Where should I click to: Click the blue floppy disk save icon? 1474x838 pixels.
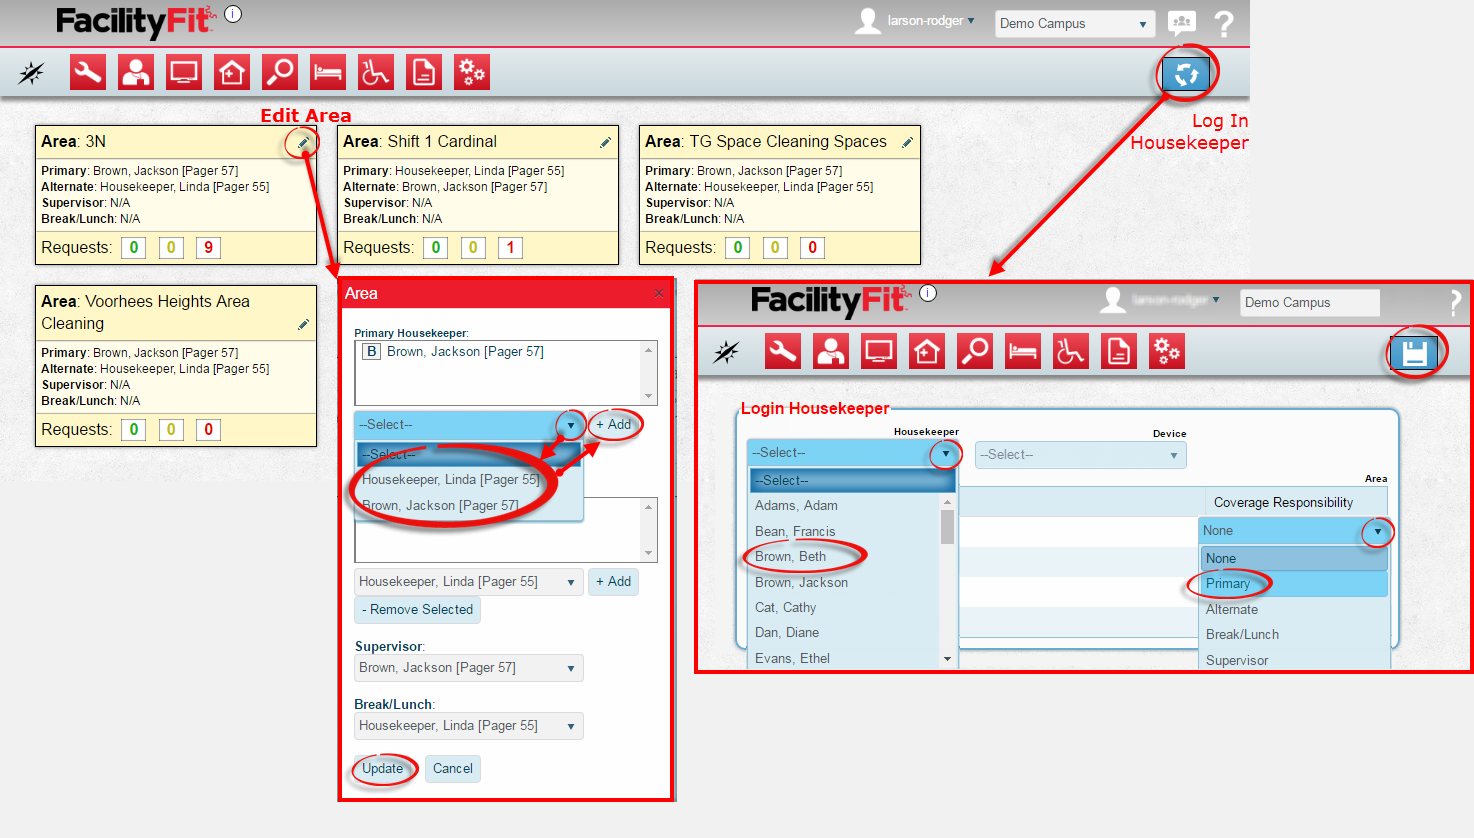tap(1413, 352)
